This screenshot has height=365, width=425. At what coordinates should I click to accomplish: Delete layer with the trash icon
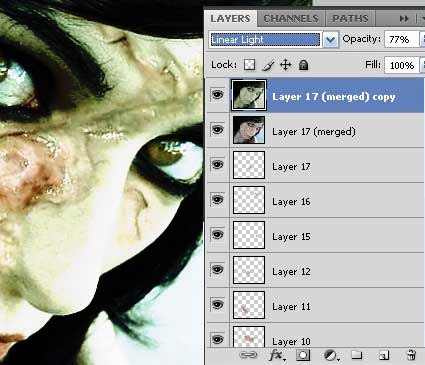tap(411, 355)
